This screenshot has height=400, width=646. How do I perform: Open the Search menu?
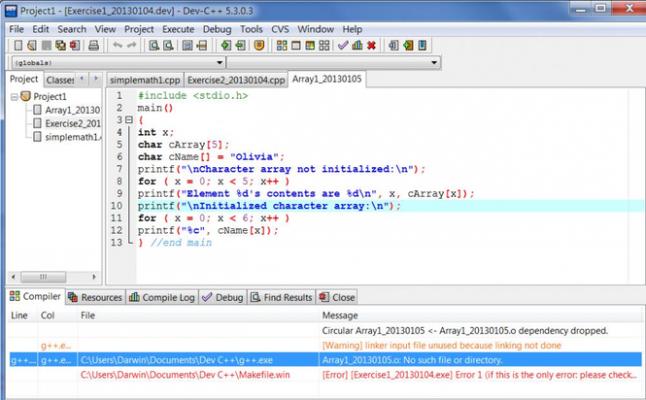pos(72,29)
